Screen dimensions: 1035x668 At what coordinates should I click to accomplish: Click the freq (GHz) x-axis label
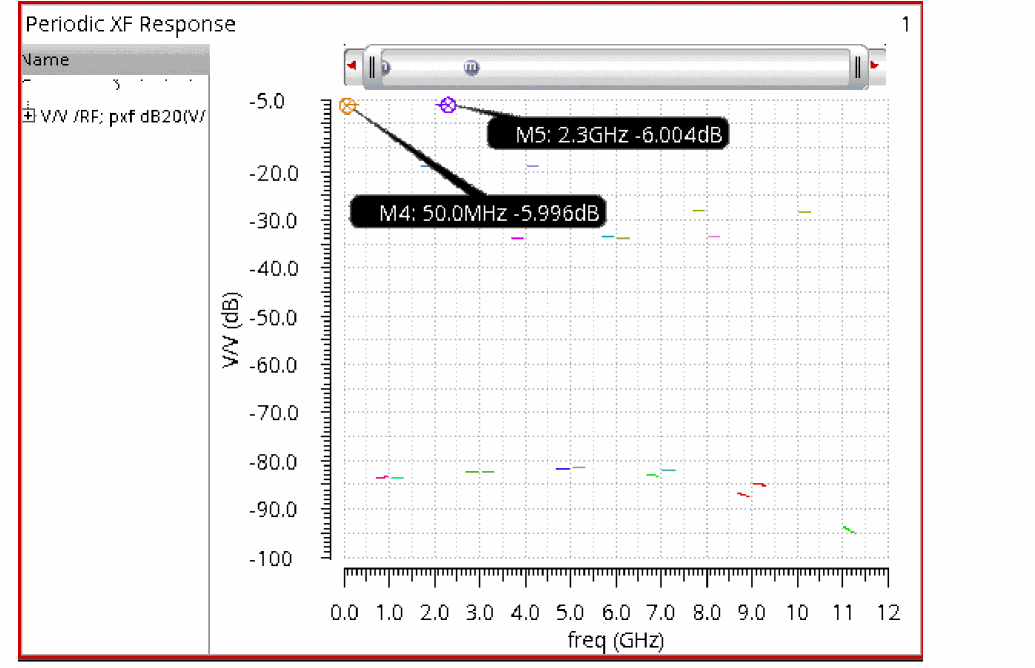point(616,640)
